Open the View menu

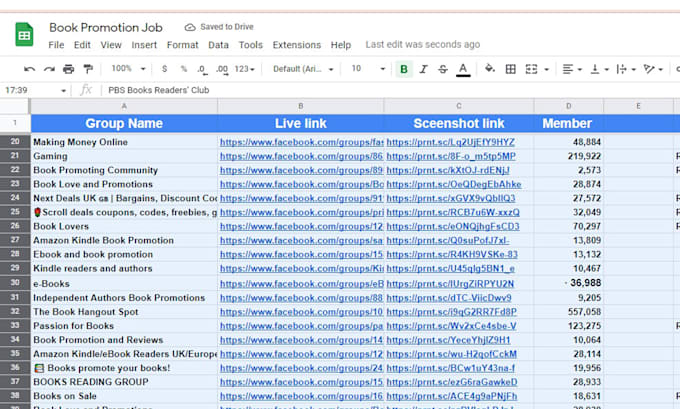pyautogui.click(x=111, y=45)
